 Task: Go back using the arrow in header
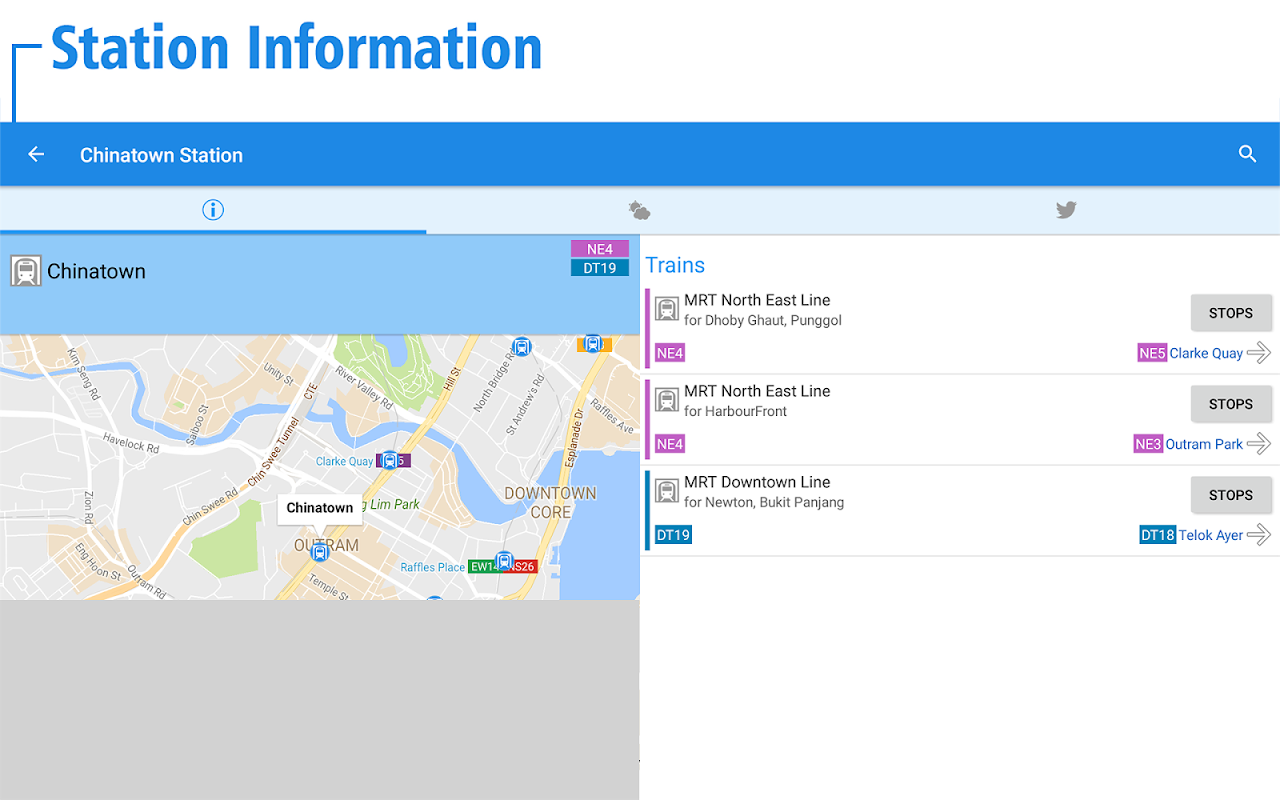(36, 154)
